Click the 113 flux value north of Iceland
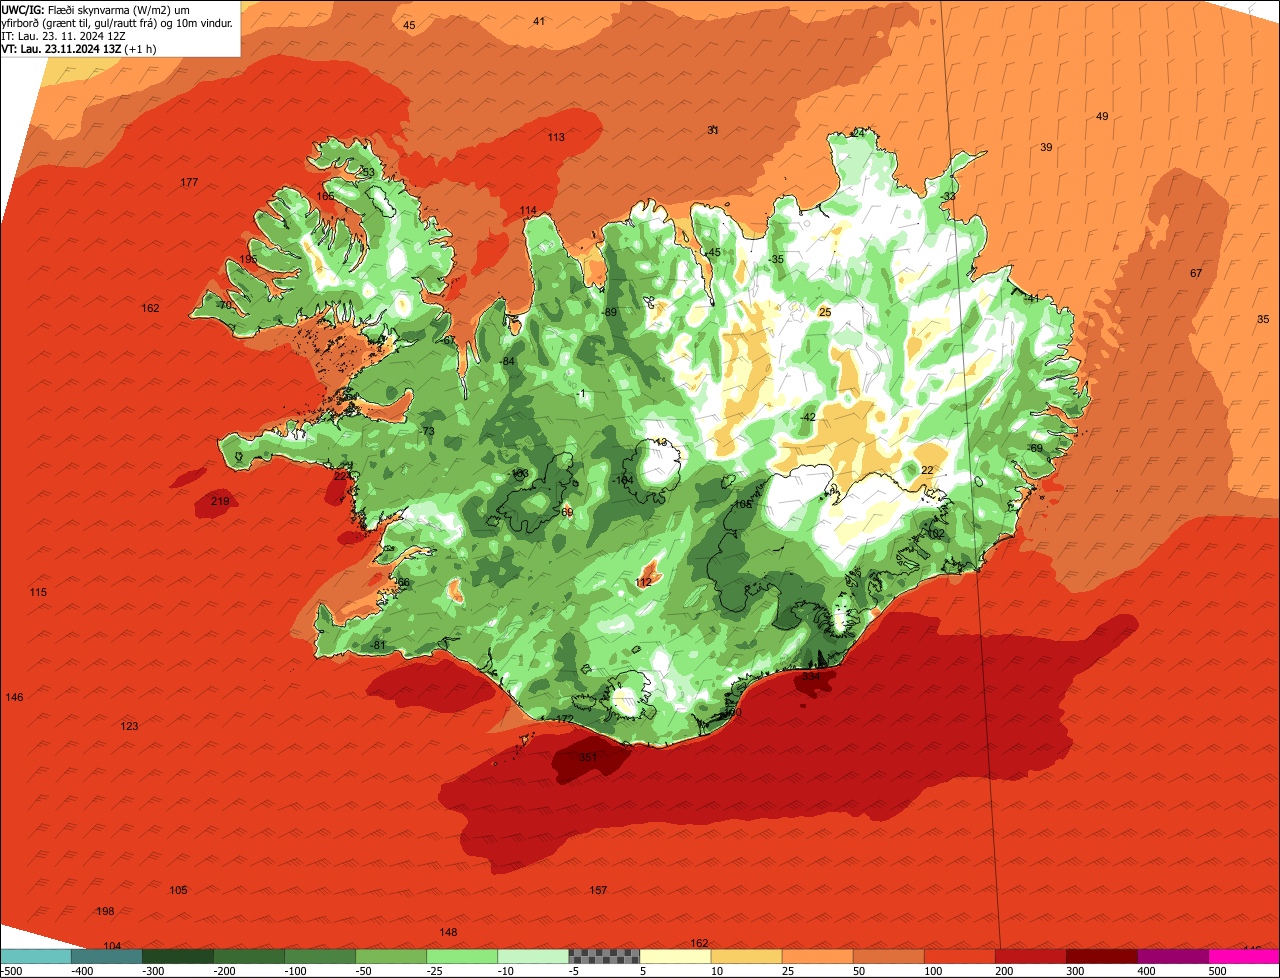This screenshot has width=1280, height=978. (x=556, y=137)
